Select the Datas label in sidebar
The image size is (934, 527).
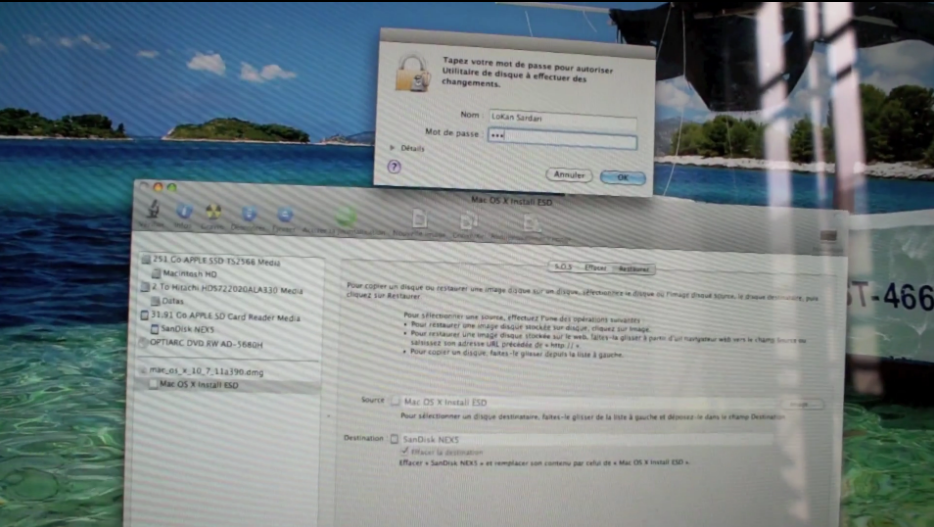(173, 301)
